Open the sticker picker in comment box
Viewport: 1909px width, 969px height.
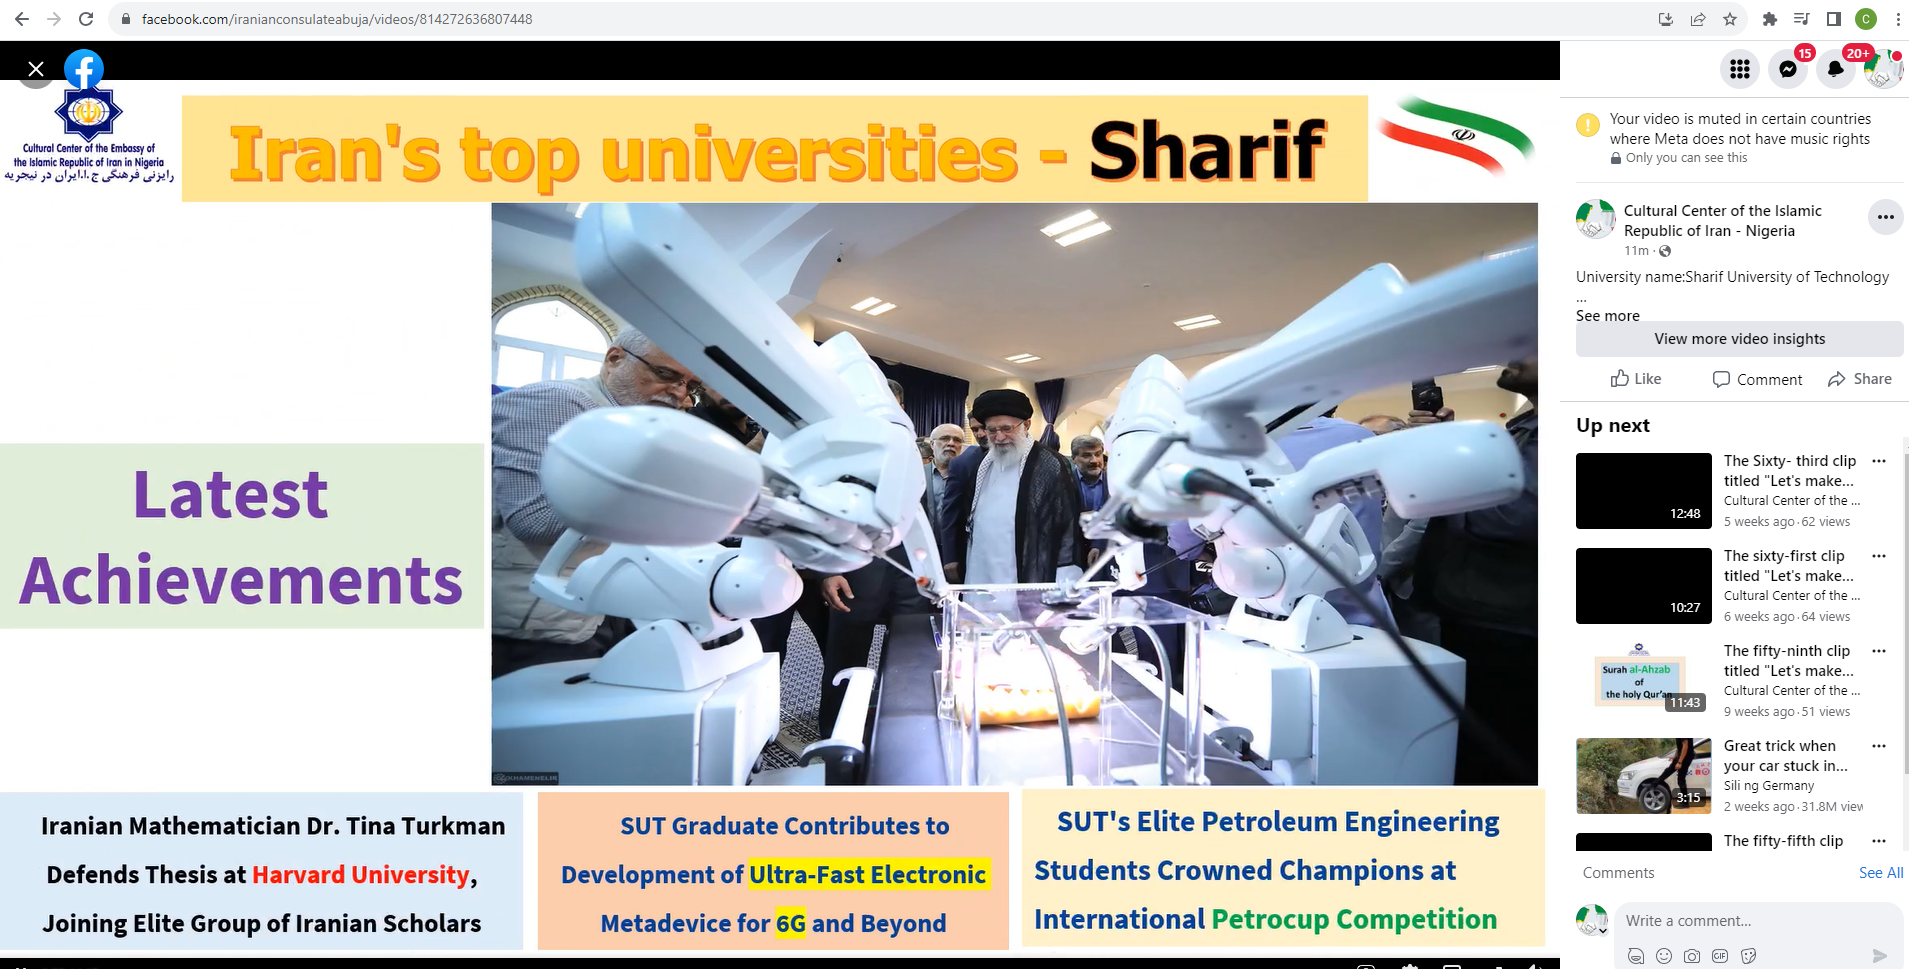point(1748,956)
